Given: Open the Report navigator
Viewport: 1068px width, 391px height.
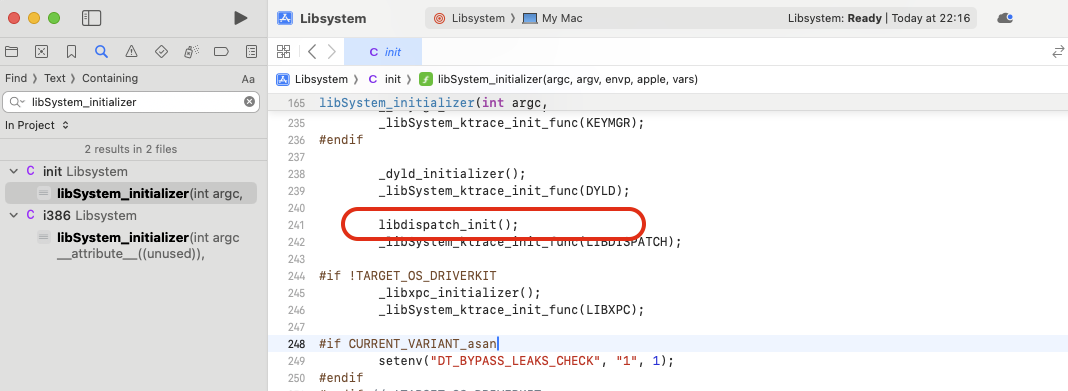Looking at the screenshot, I should pos(251,51).
